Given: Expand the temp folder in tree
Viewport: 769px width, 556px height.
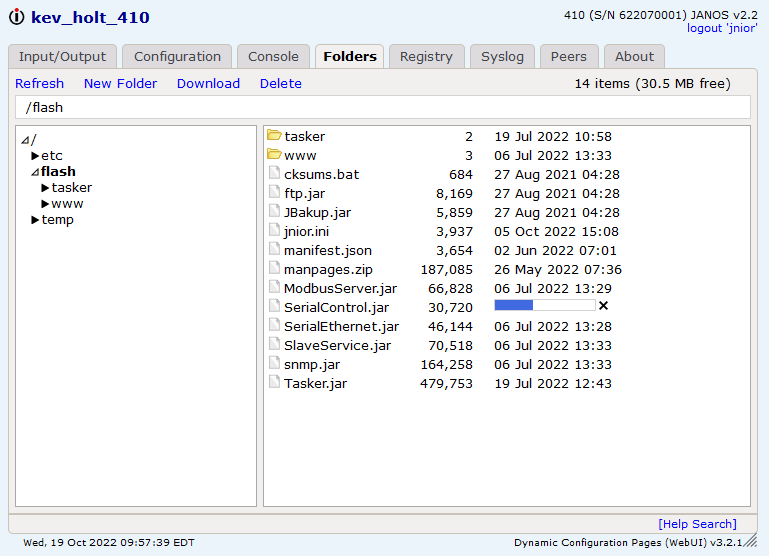Looking at the screenshot, I should coord(35,220).
